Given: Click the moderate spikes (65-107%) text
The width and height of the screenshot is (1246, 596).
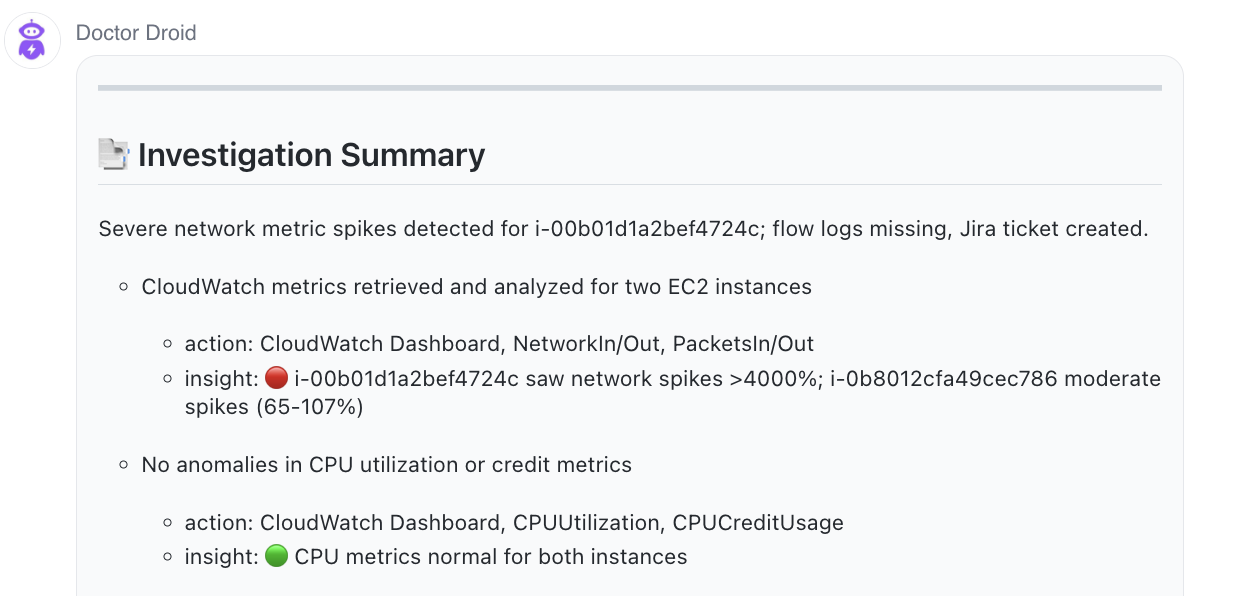Looking at the screenshot, I should [673, 393].
